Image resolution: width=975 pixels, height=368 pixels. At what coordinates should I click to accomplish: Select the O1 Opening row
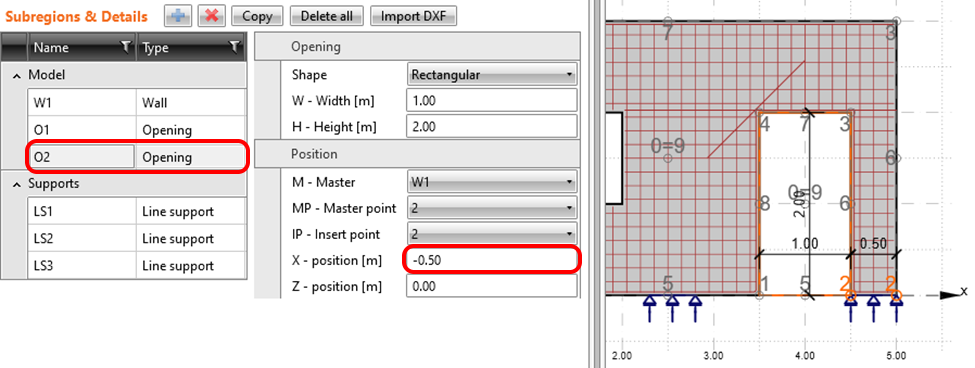(136, 130)
